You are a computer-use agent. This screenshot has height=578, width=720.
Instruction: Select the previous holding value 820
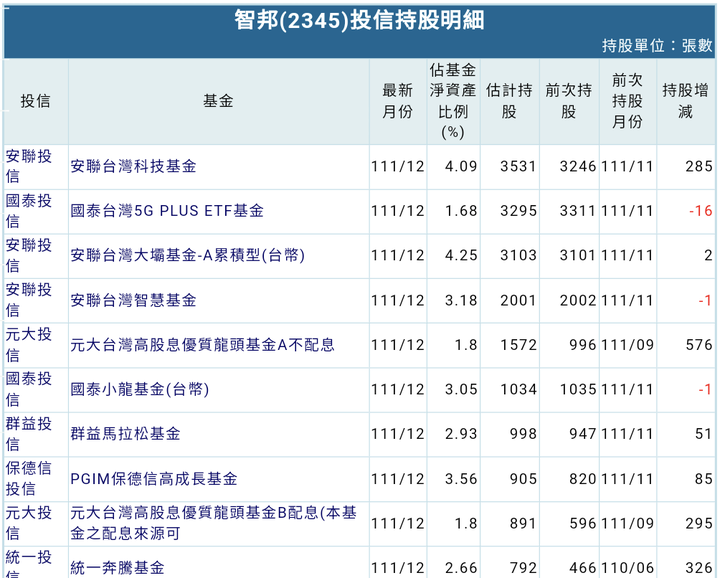[583, 479]
